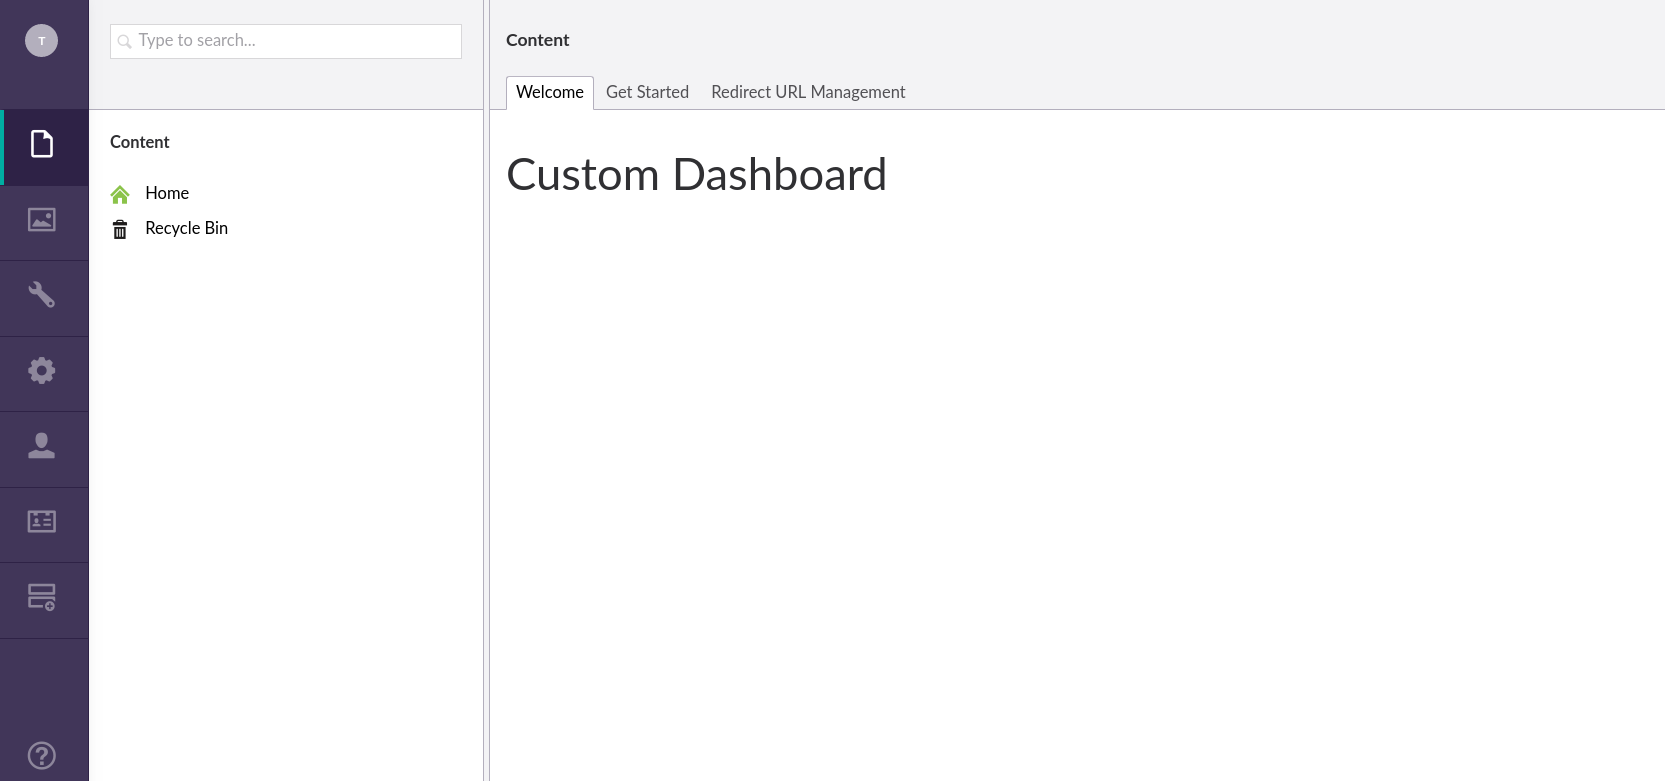Open the Developer gear section
This screenshot has width=1665, height=781.
[x=42, y=371]
